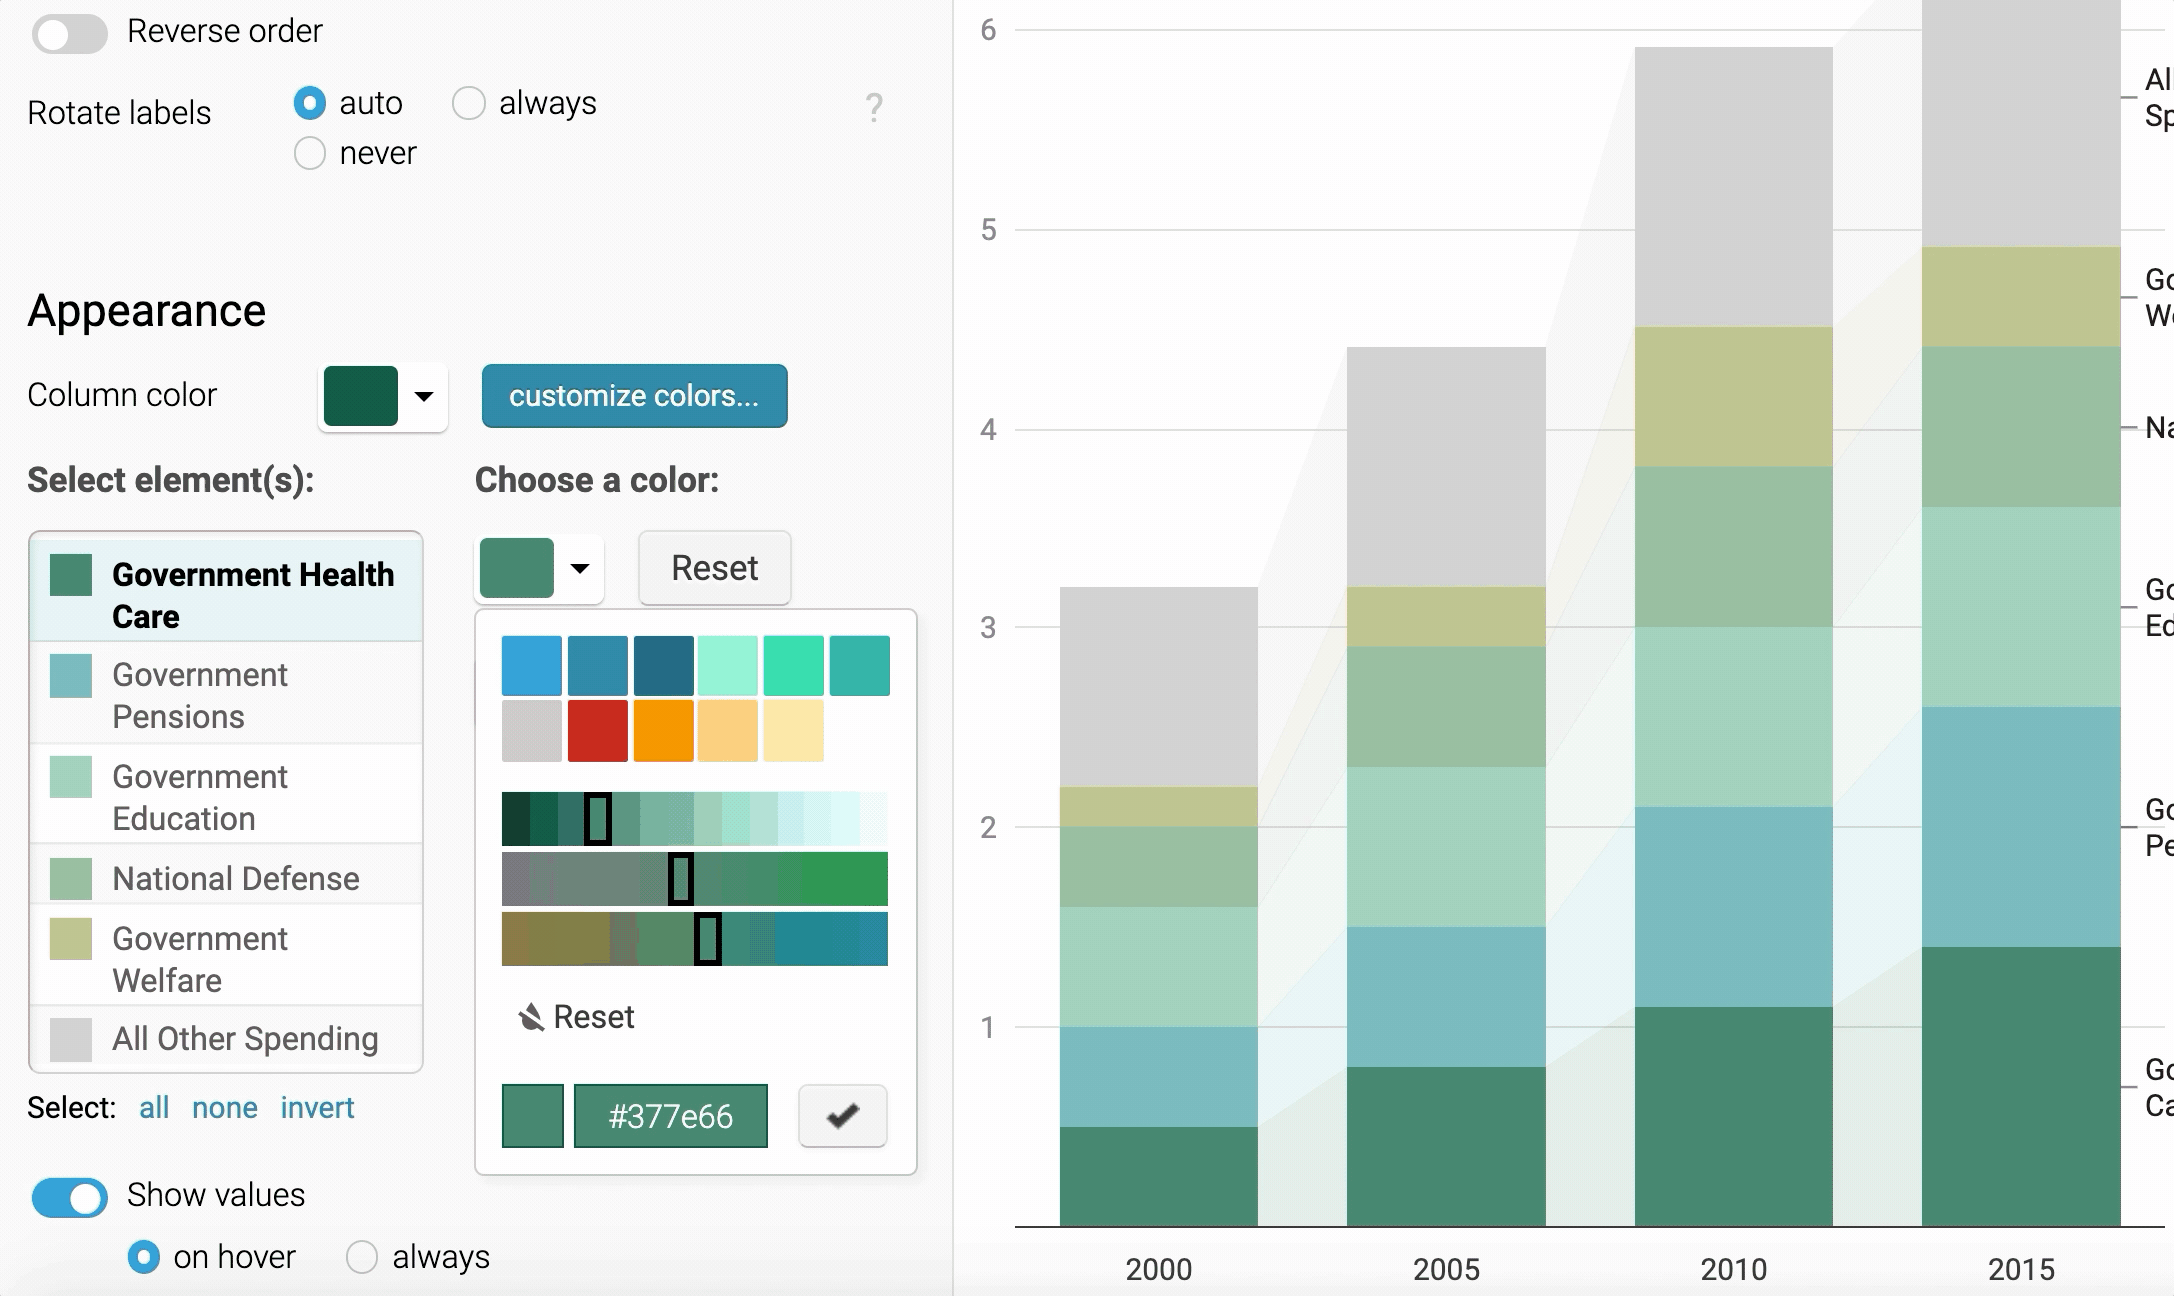Image resolution: width=2174 pixels, height=1296 pixels.
Task: Open the Choose a color dropdown arrow
Action: pos(579,569)
